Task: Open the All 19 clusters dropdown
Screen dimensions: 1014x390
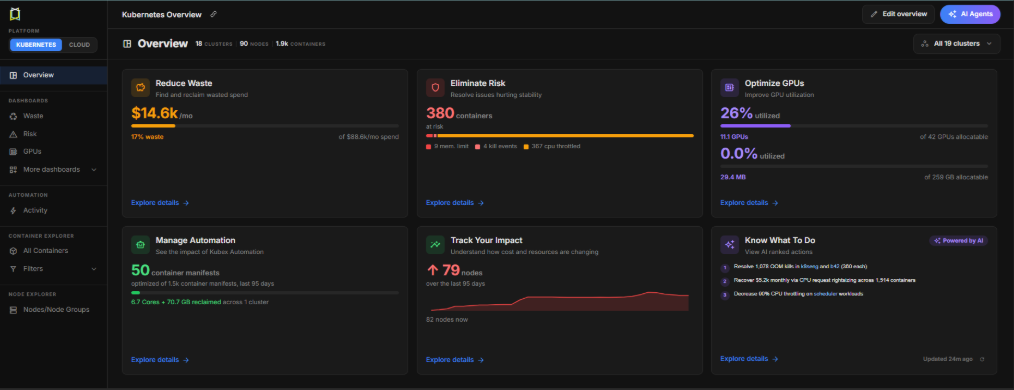Action: (956, 44)
